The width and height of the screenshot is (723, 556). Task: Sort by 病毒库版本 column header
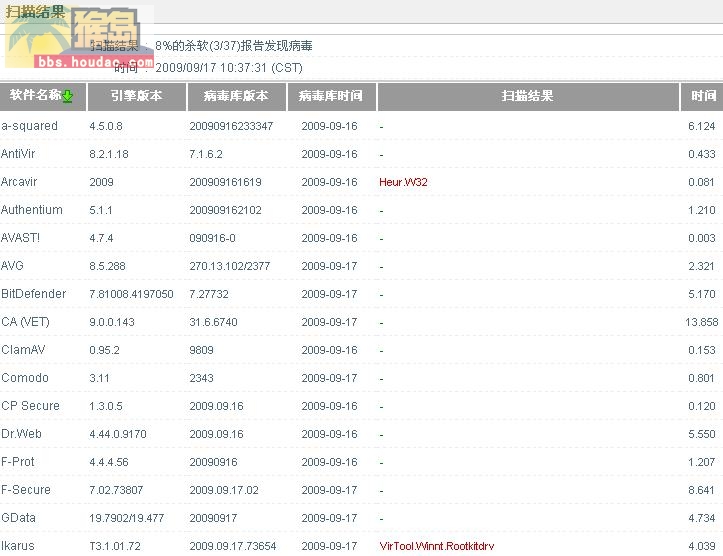point(236,96)
